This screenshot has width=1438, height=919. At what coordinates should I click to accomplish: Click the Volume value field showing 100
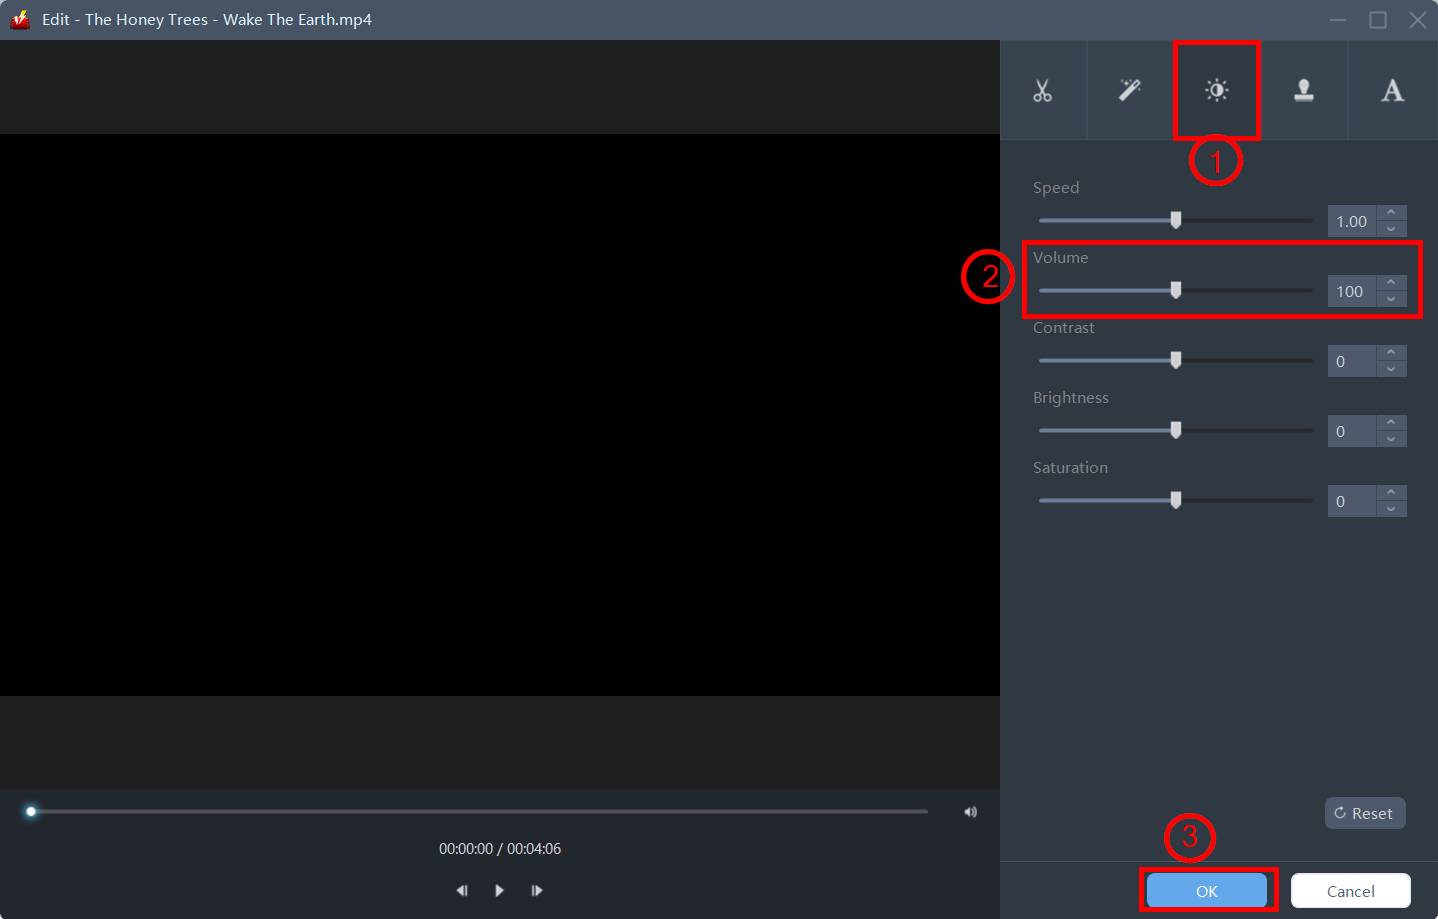click(x=1351, y=291)
